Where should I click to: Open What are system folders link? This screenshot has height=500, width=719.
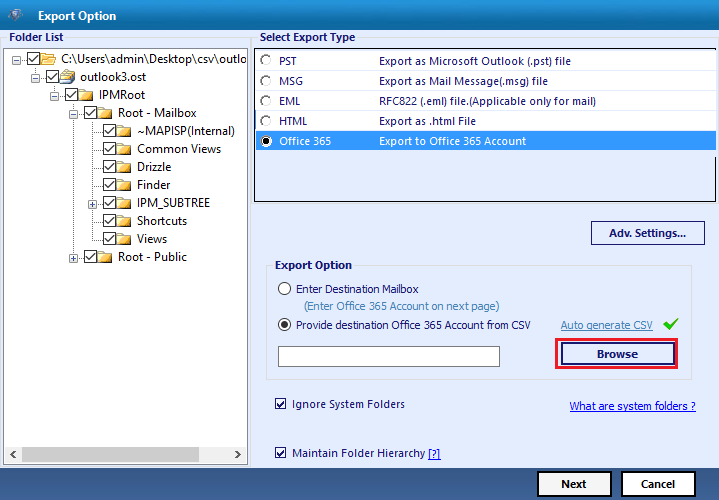(632, 406)
